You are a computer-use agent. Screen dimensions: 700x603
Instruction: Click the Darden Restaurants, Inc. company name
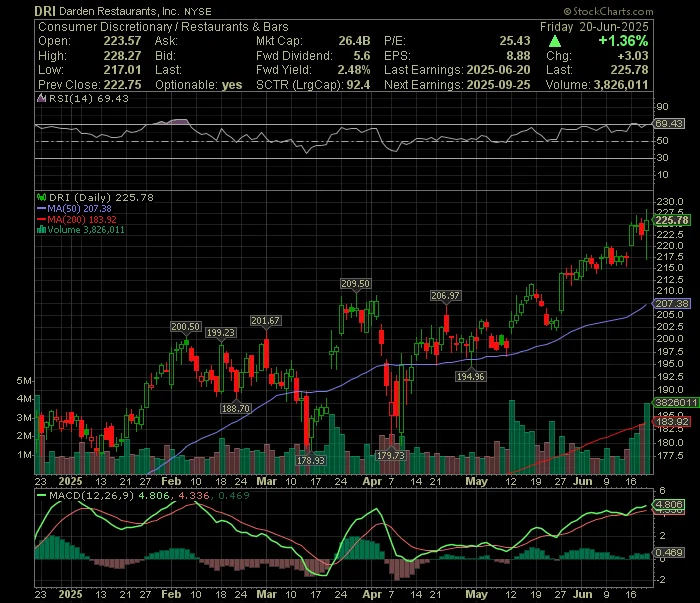point(119,12)
